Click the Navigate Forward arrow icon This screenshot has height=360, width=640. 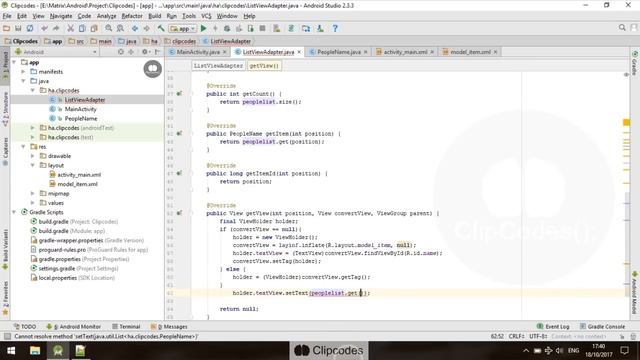pos(147,29)
